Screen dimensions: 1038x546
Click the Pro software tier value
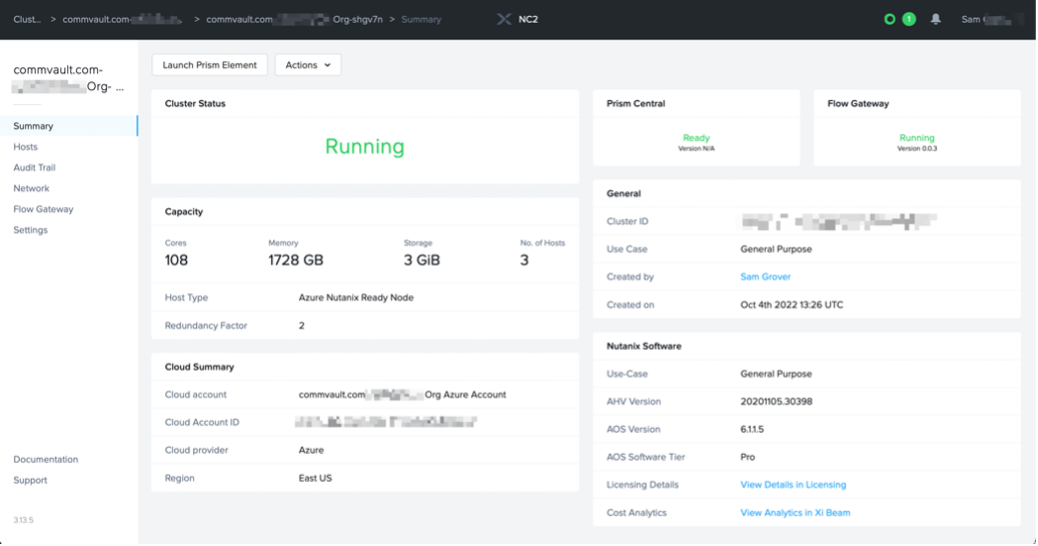pos(747,457)
